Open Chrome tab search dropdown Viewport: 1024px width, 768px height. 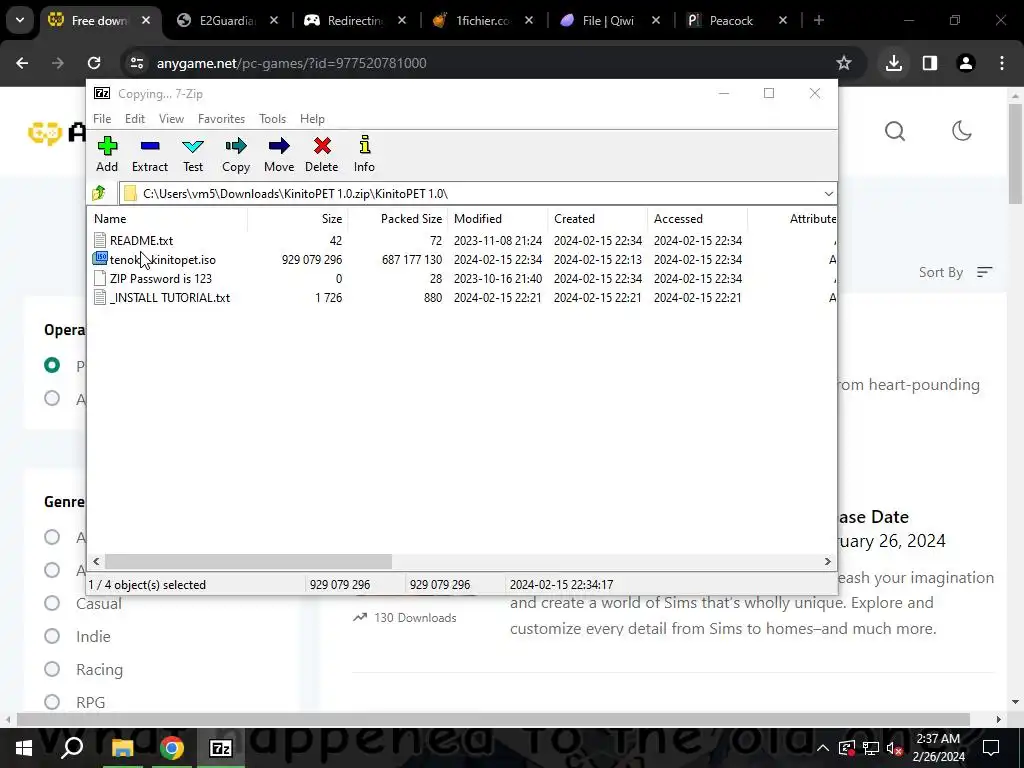coord(20,20)
